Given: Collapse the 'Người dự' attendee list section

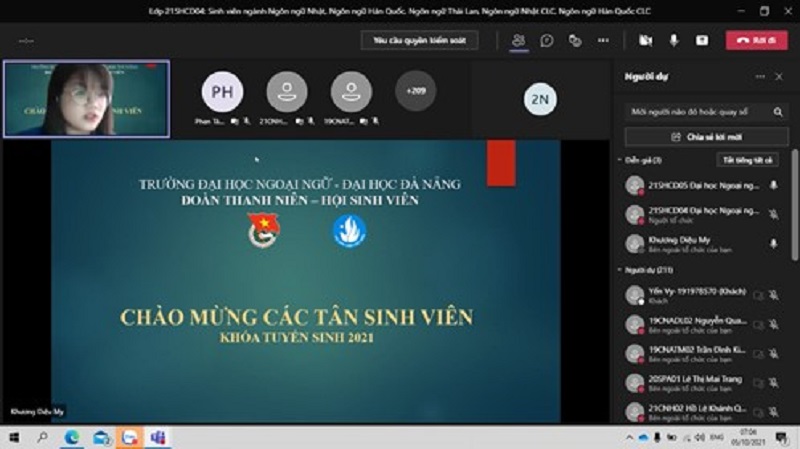Looking at the screenshot, I should 621,271.
